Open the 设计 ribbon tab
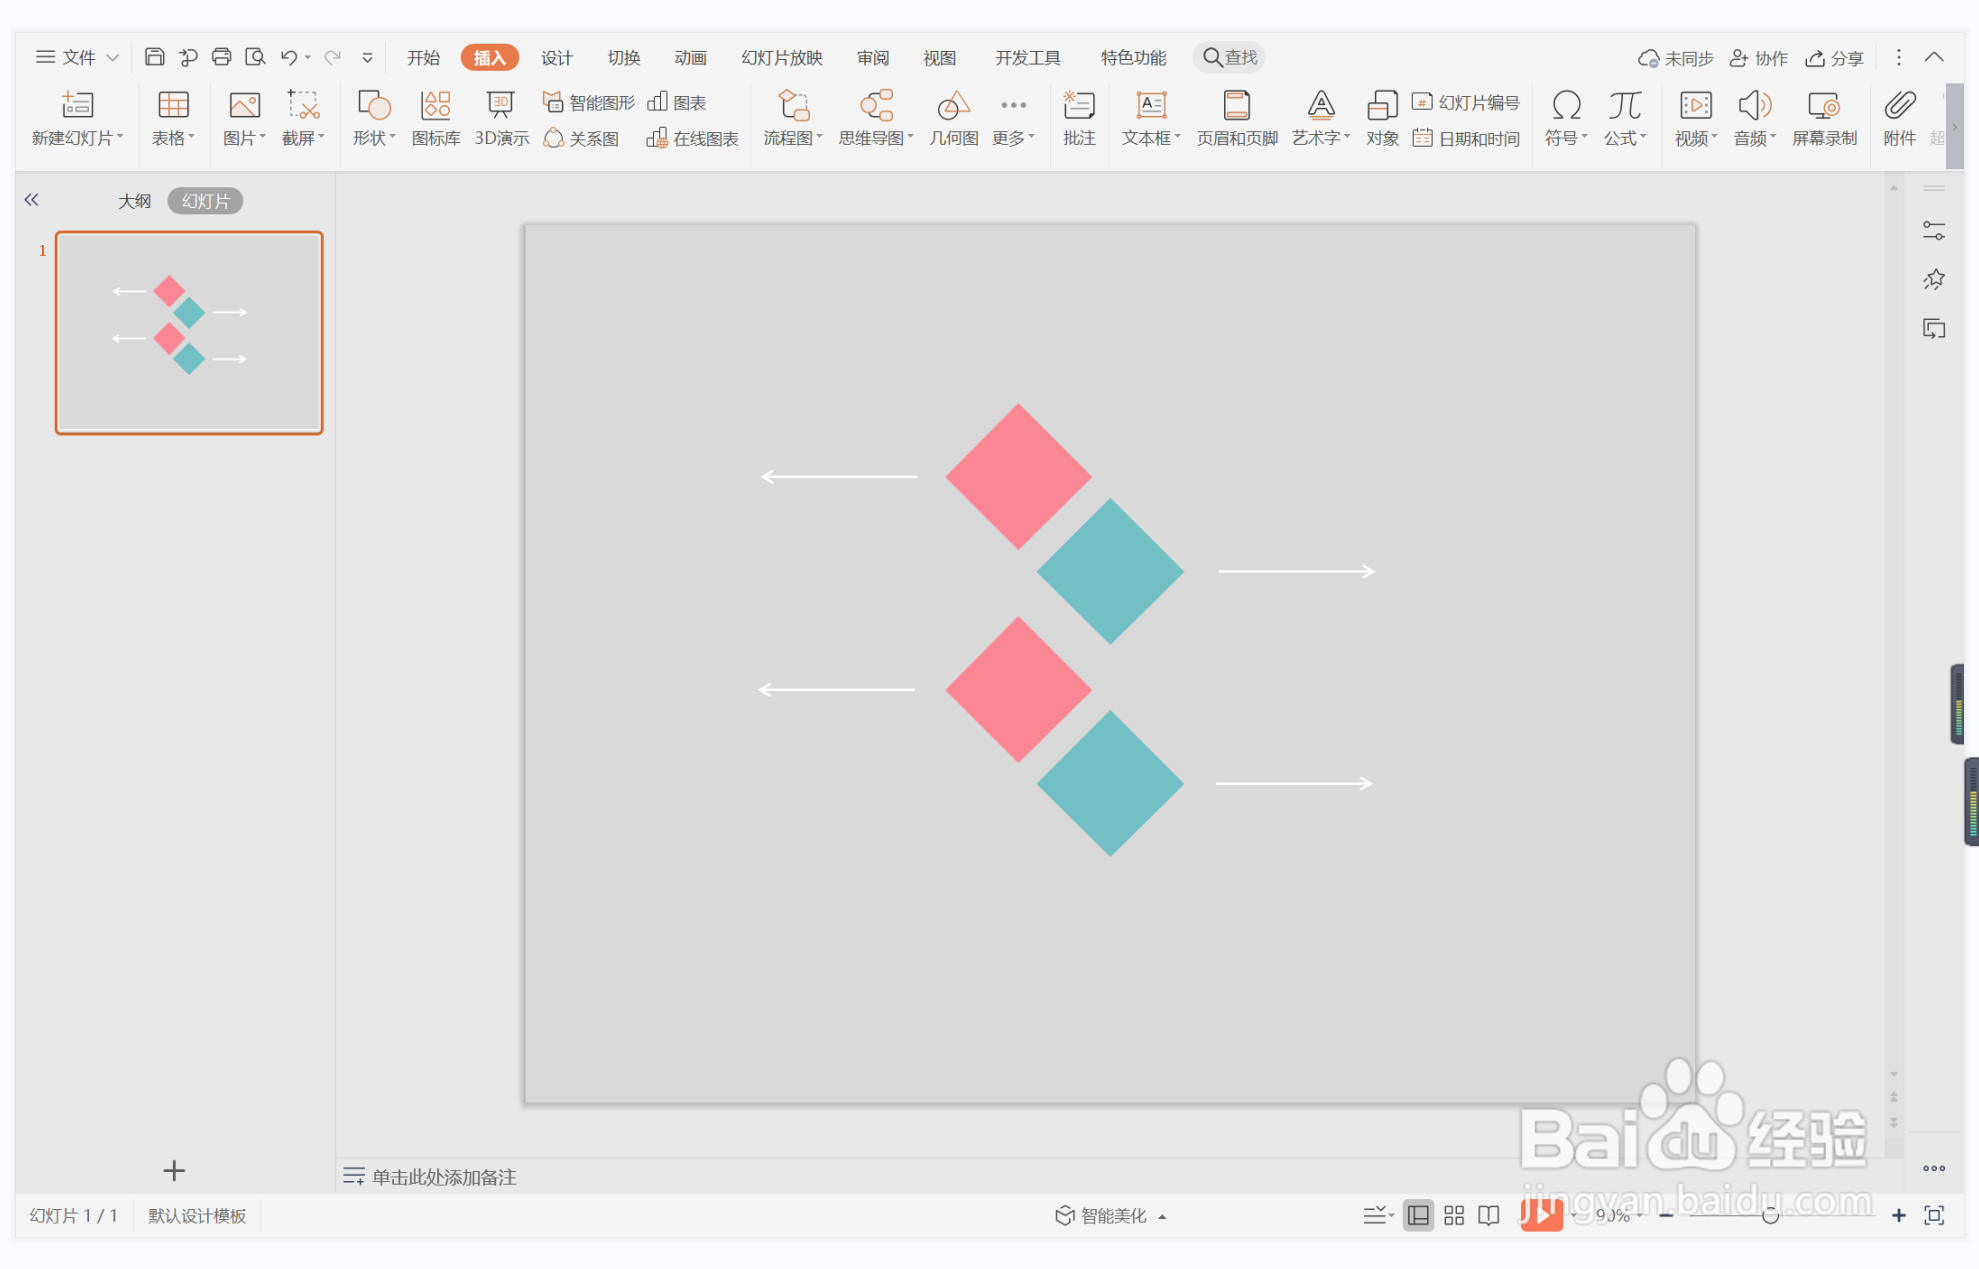This screenshot has width=1979, height=1269. click(x=557, y=58)
